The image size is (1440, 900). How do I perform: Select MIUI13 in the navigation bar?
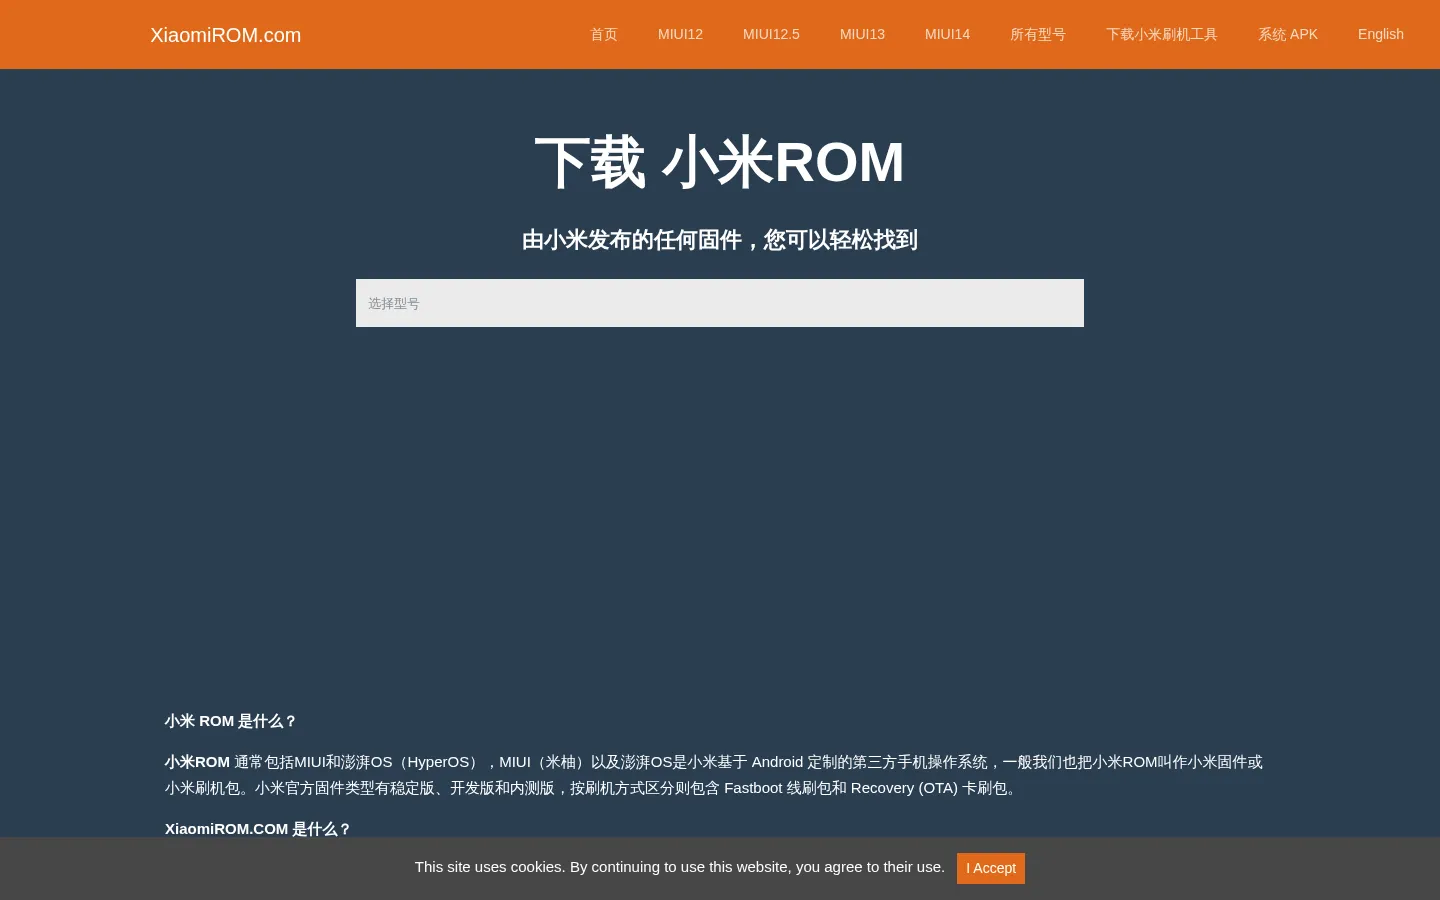[862, 34]
